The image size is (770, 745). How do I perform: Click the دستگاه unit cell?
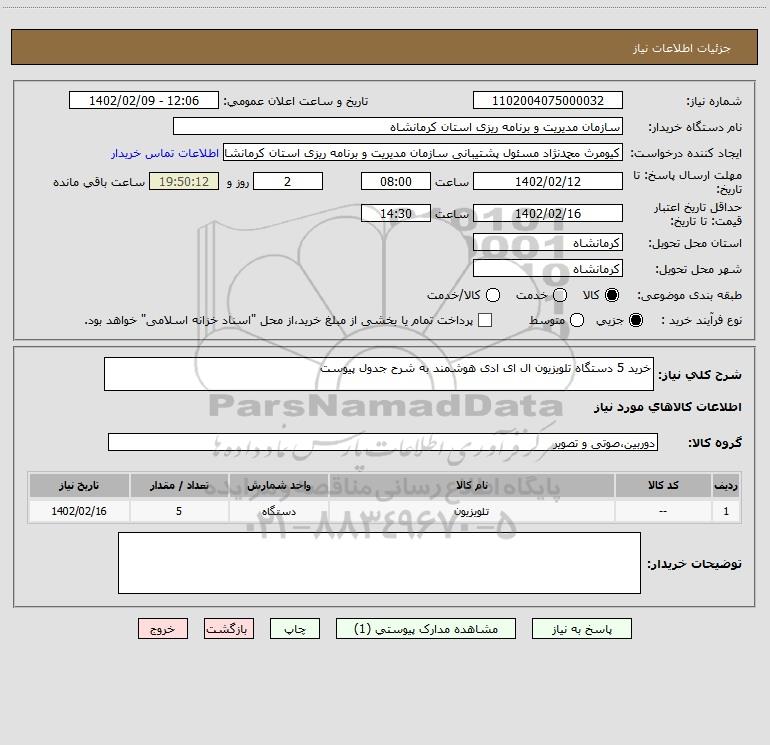[x=278, y=511]
